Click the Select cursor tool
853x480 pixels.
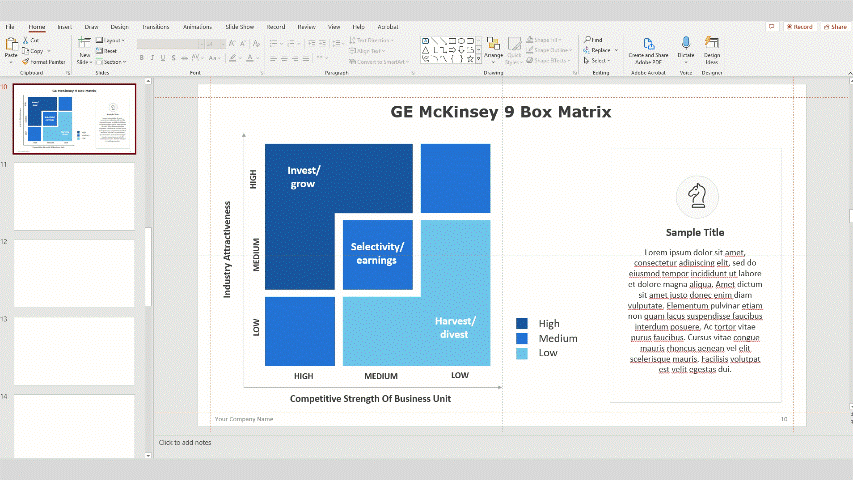click(x=586, y=60)
